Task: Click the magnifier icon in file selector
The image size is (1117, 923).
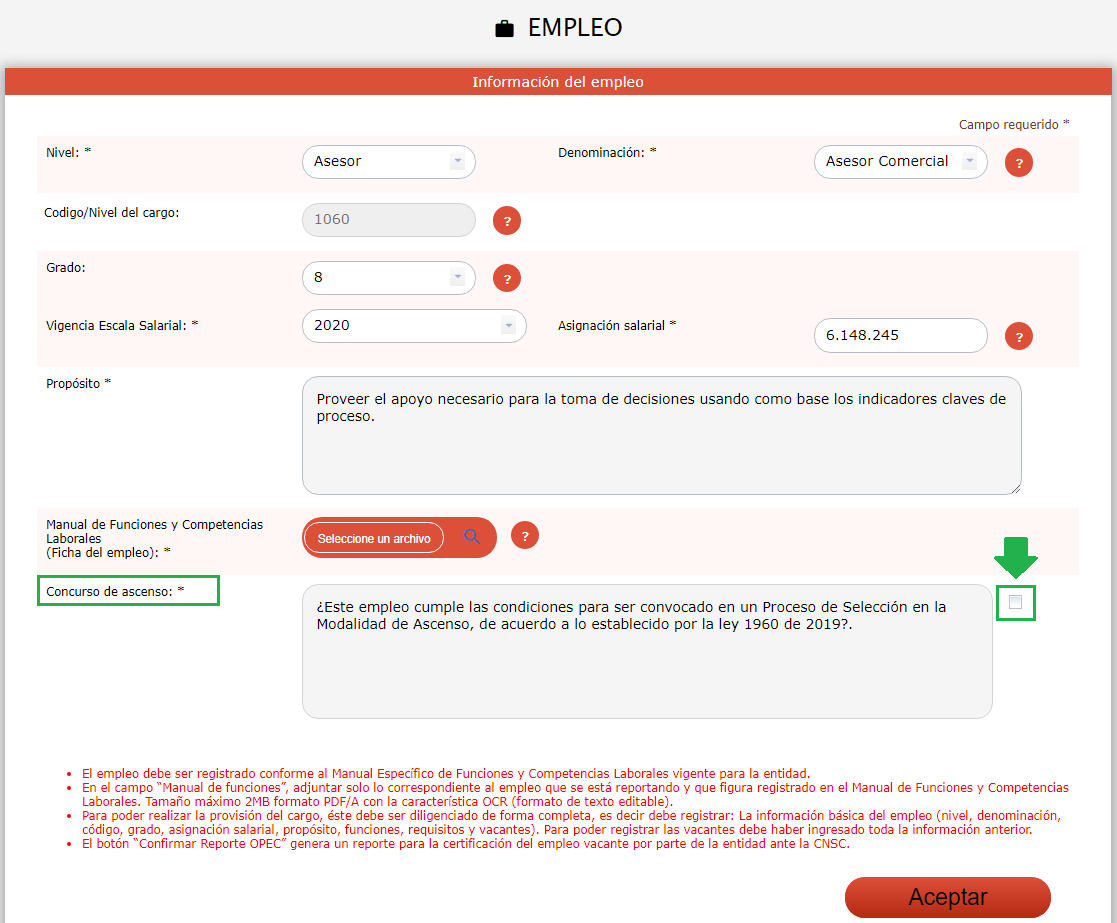Action: (472, 538)
